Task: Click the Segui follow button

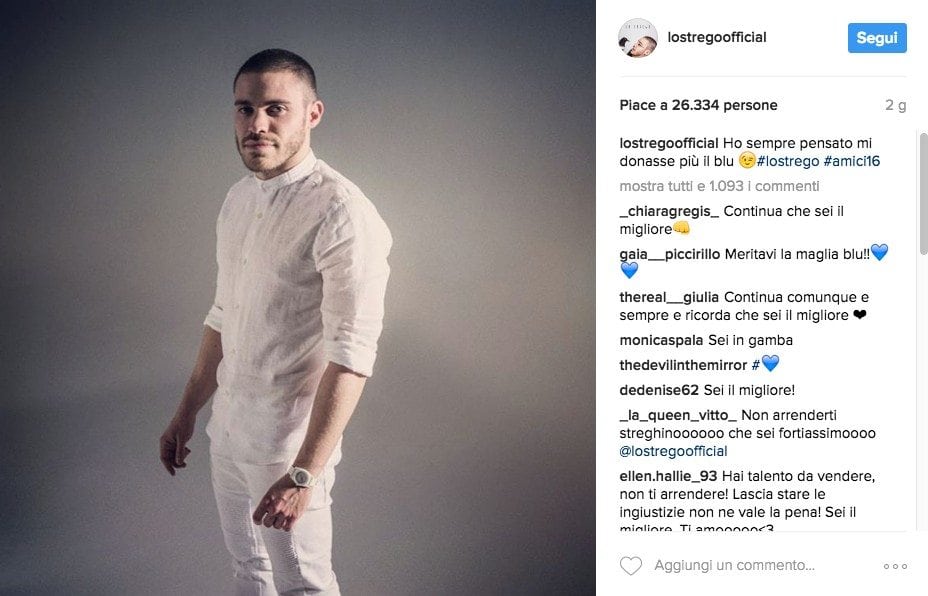Action: click(x=877, y=38)
